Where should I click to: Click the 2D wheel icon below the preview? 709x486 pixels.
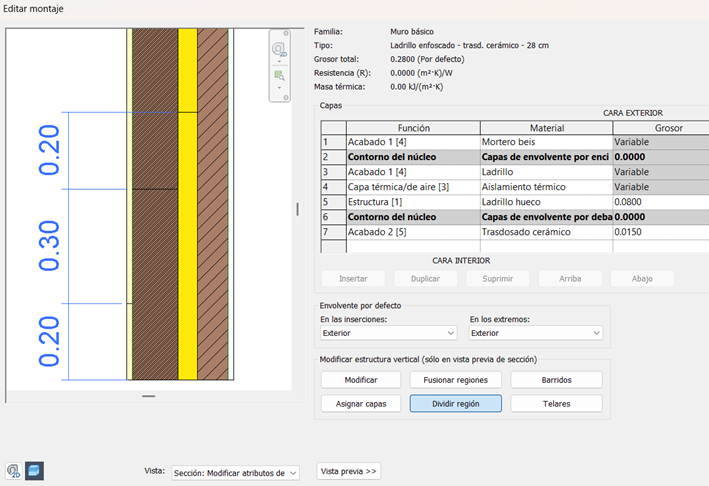point(14,471)
